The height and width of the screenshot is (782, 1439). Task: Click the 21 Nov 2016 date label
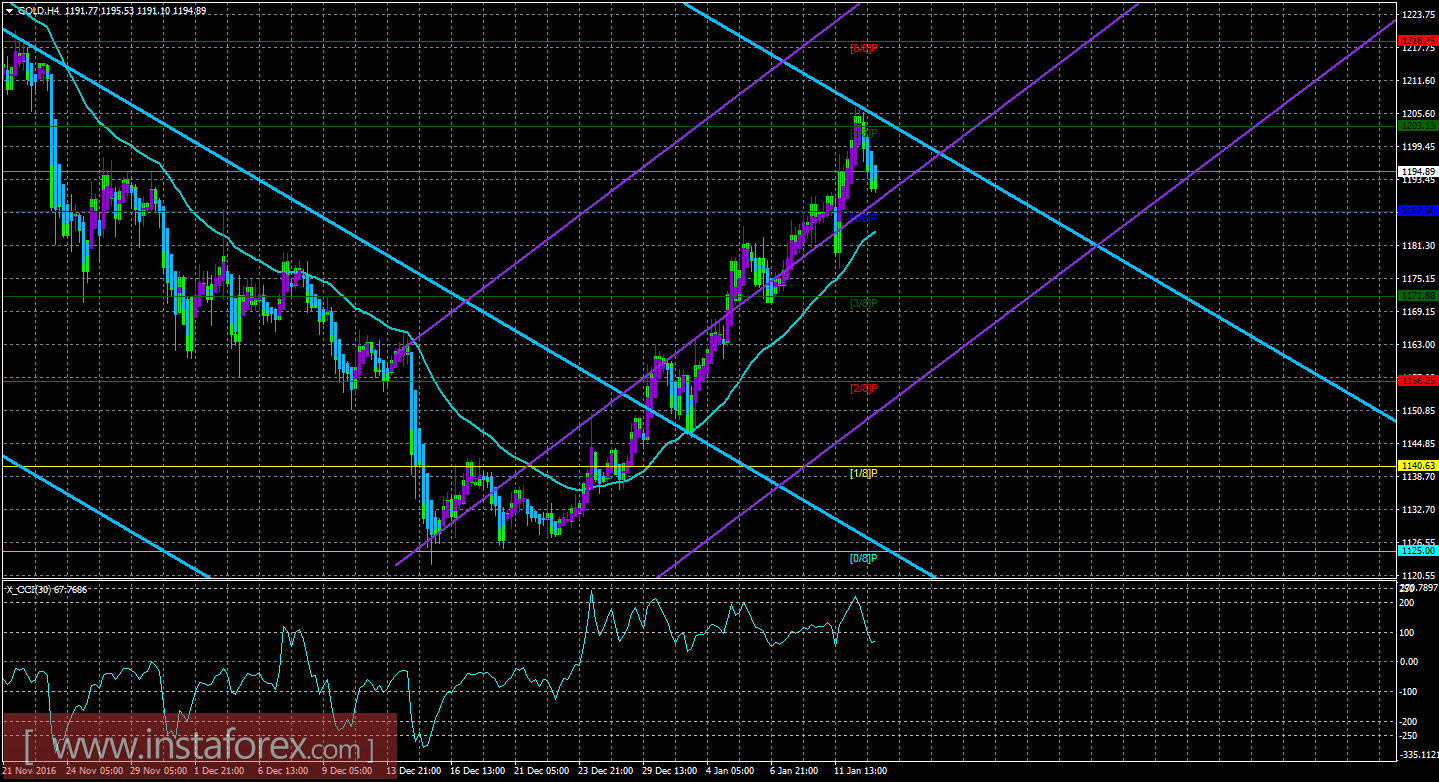coord(29,772)
